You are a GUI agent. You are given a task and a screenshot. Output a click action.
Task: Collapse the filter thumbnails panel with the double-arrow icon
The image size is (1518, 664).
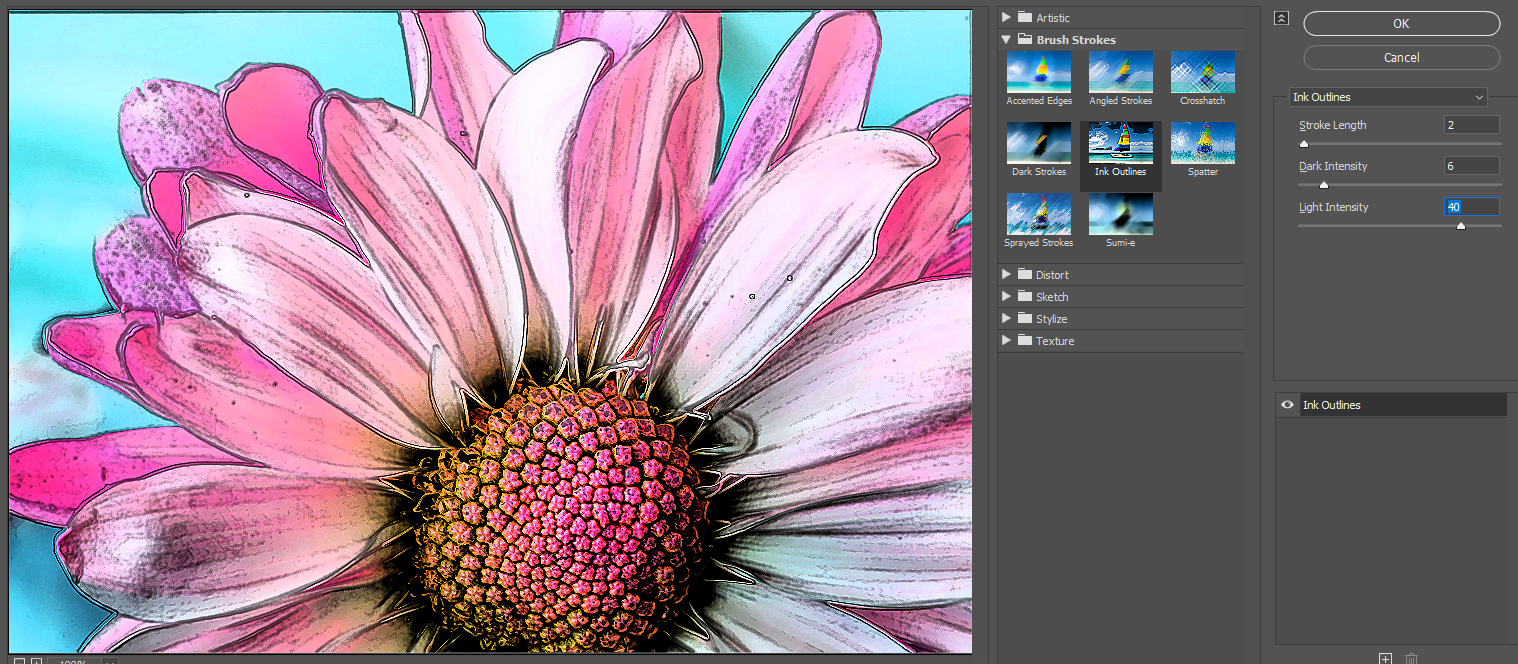(1282, 18)
